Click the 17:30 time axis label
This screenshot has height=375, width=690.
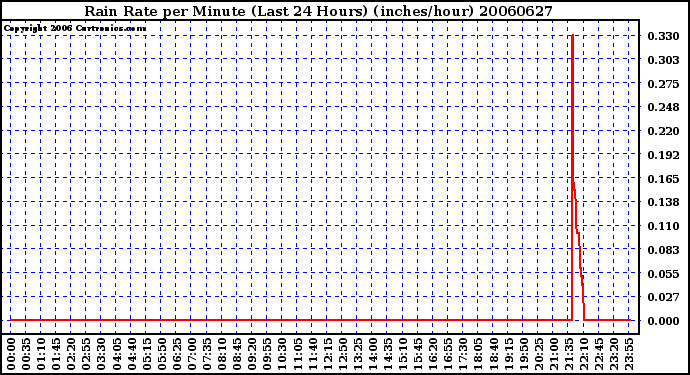[463, 354]
